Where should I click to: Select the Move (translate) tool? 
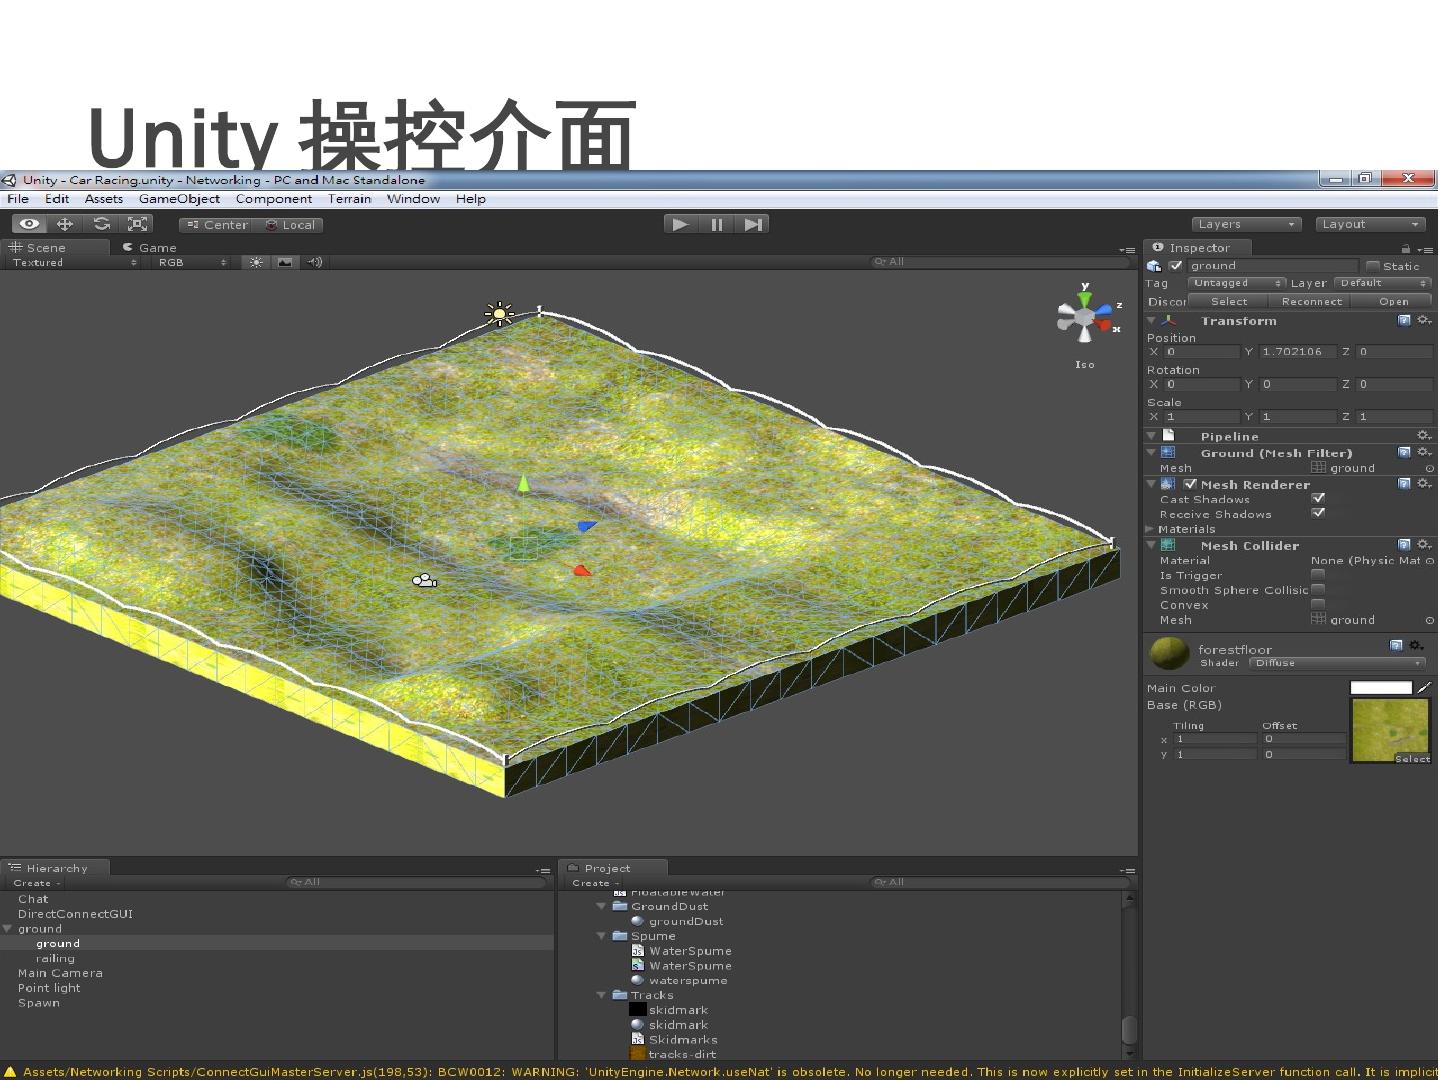coord(65,224)
